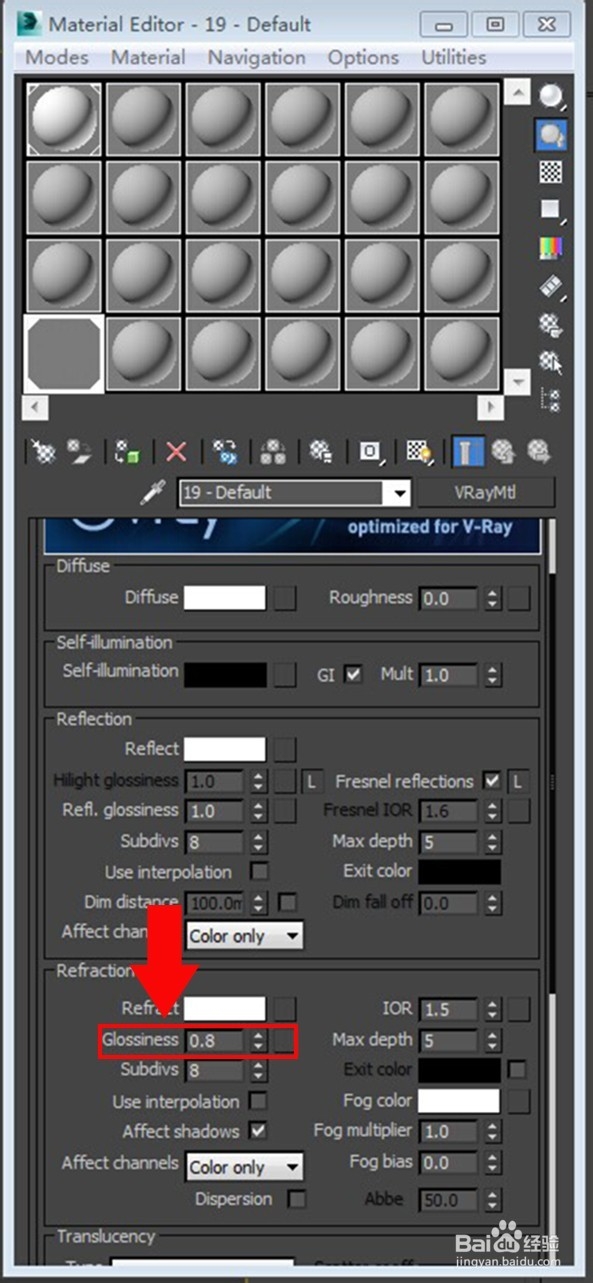
Task: Click Put Material to Scene icon
Action: (79, 453)
